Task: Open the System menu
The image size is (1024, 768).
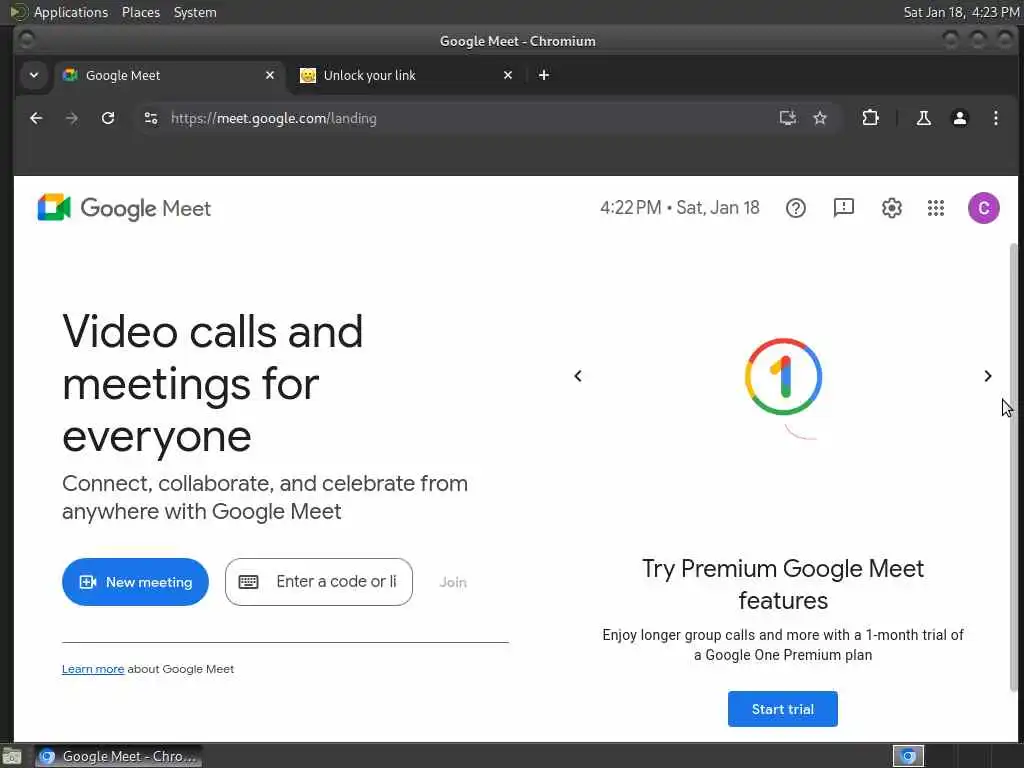Action: pos(195,12)
